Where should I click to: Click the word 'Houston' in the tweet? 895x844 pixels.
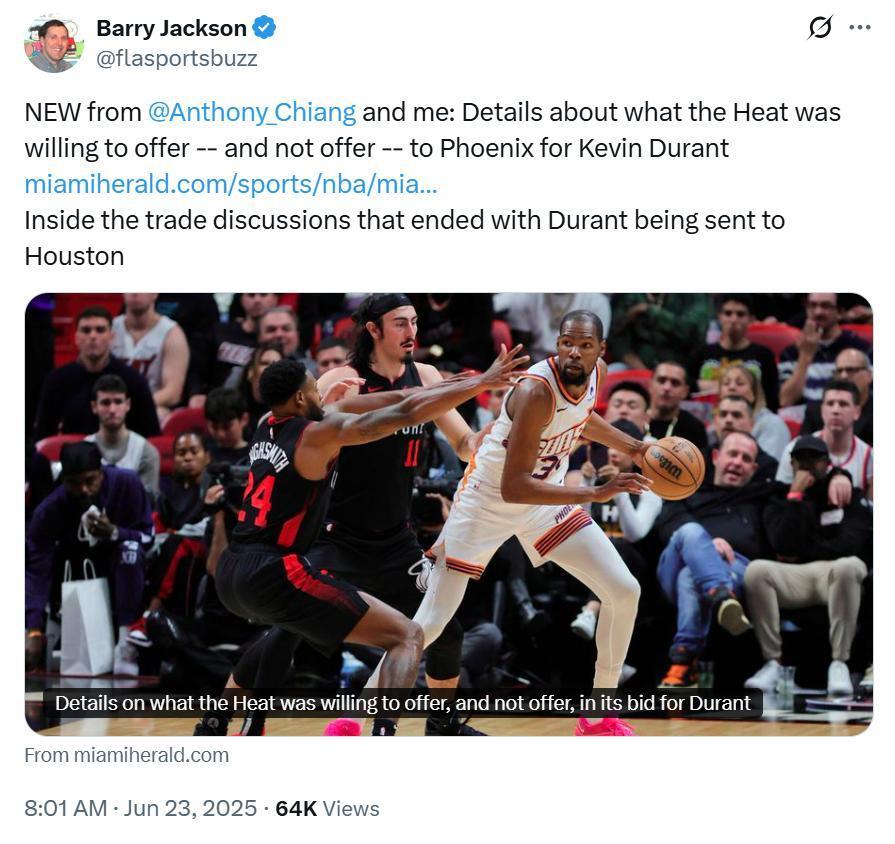pyautogui.click(x=74, y=256)
